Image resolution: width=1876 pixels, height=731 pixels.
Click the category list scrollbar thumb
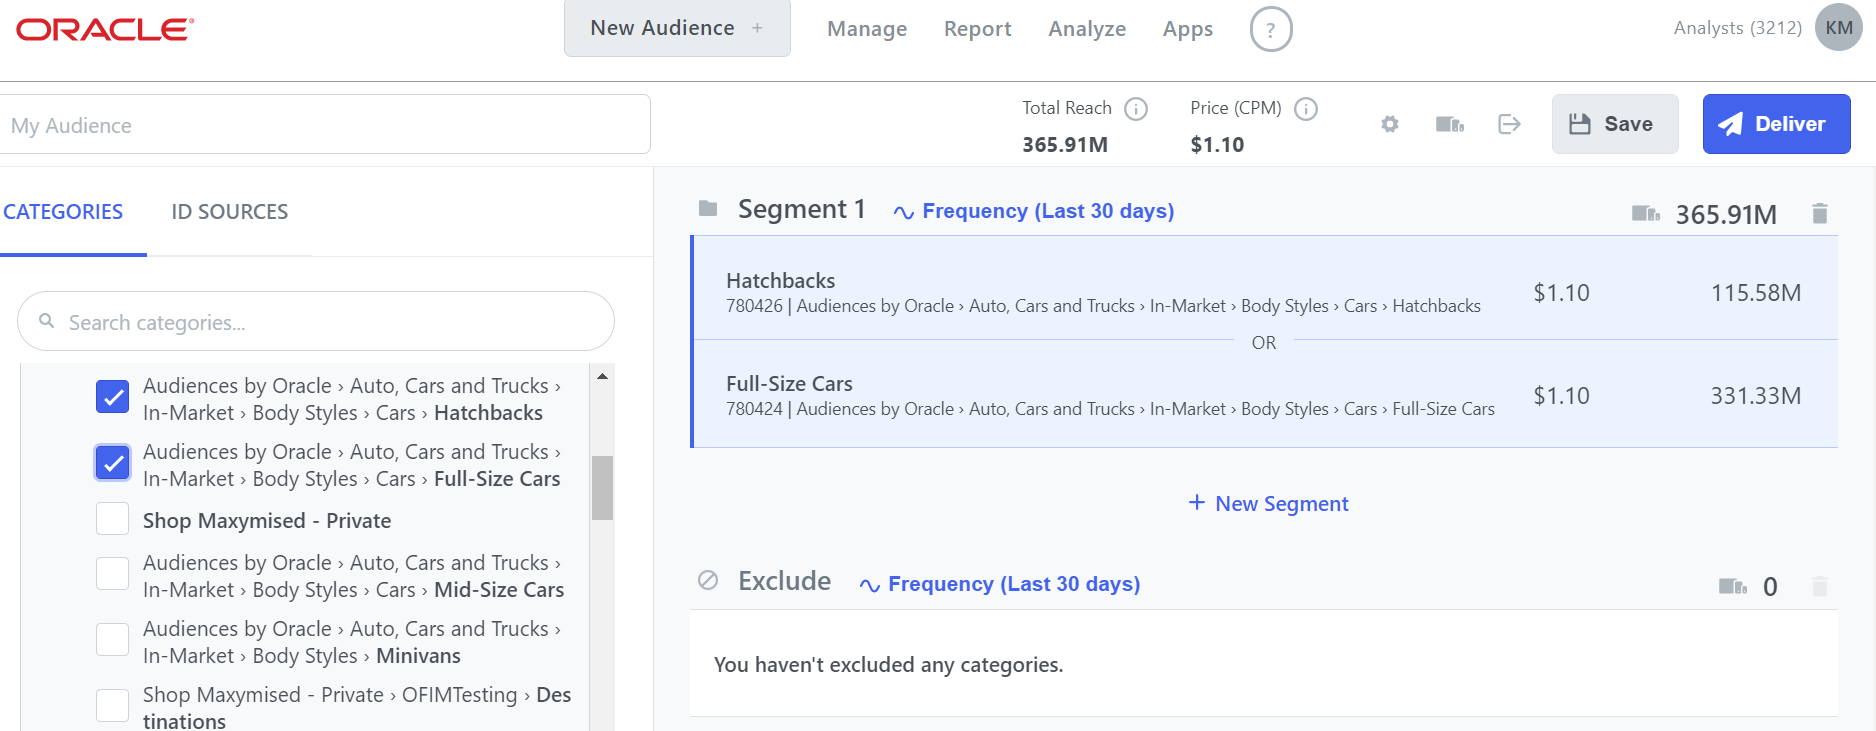tap(602, 488)
